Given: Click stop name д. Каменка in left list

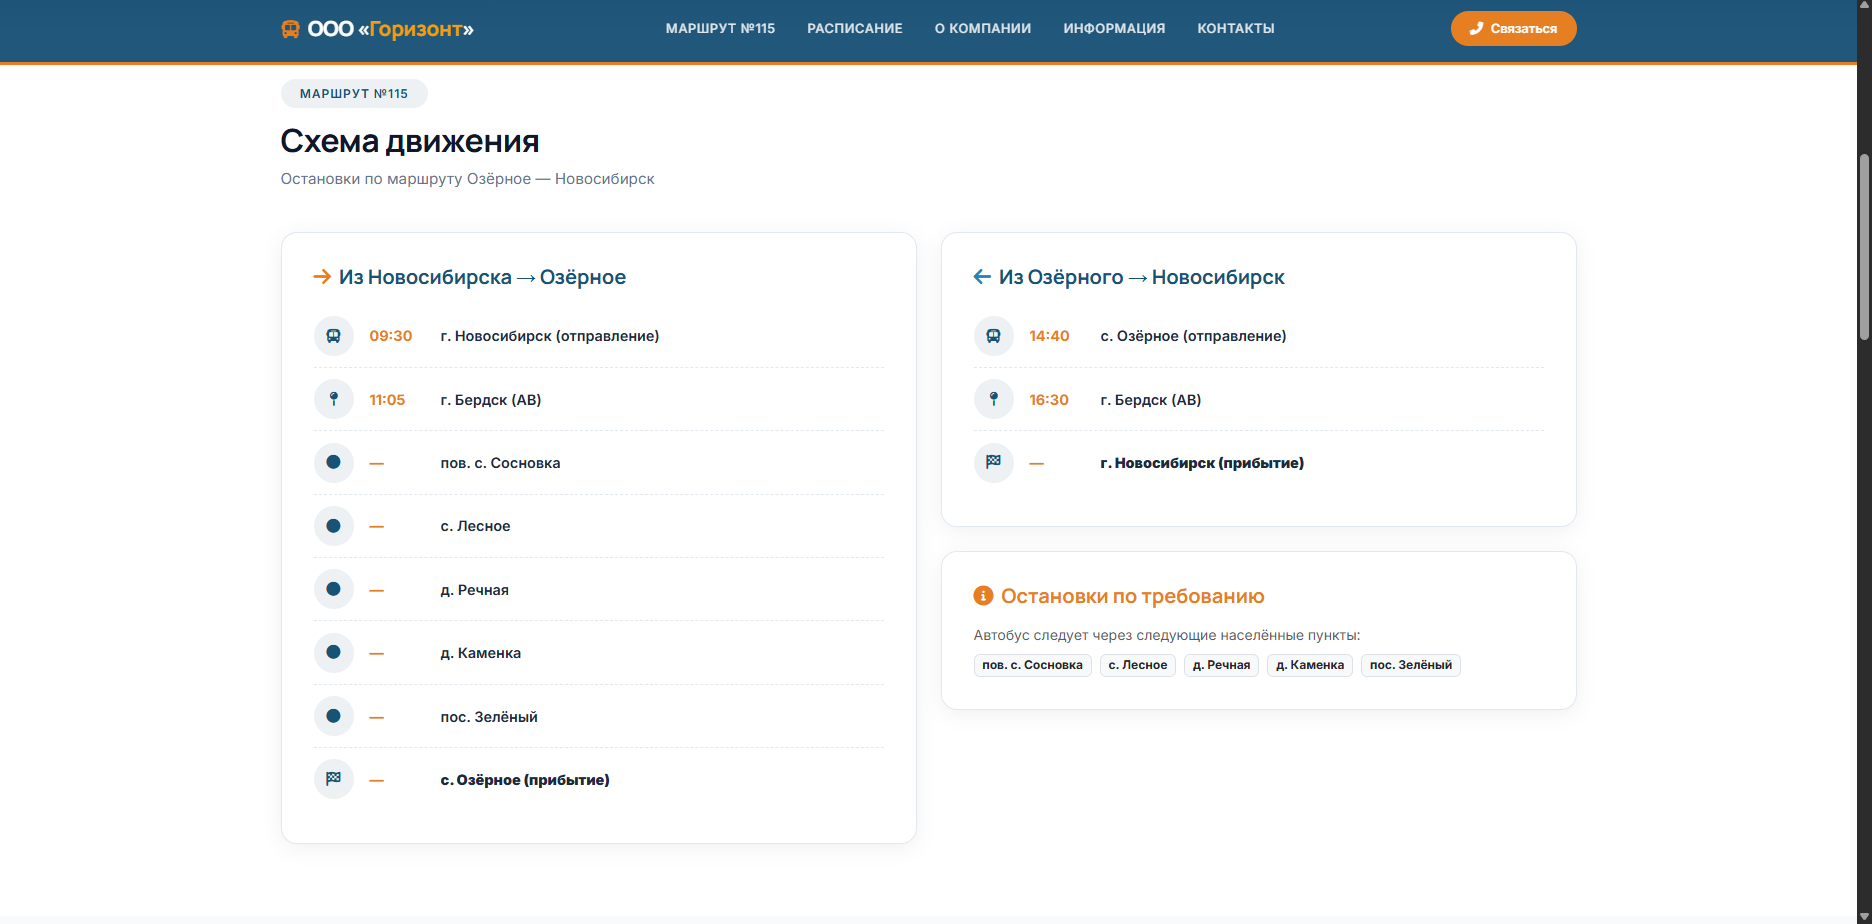Looking at the screenshot, I should click(x=481, y=653).
